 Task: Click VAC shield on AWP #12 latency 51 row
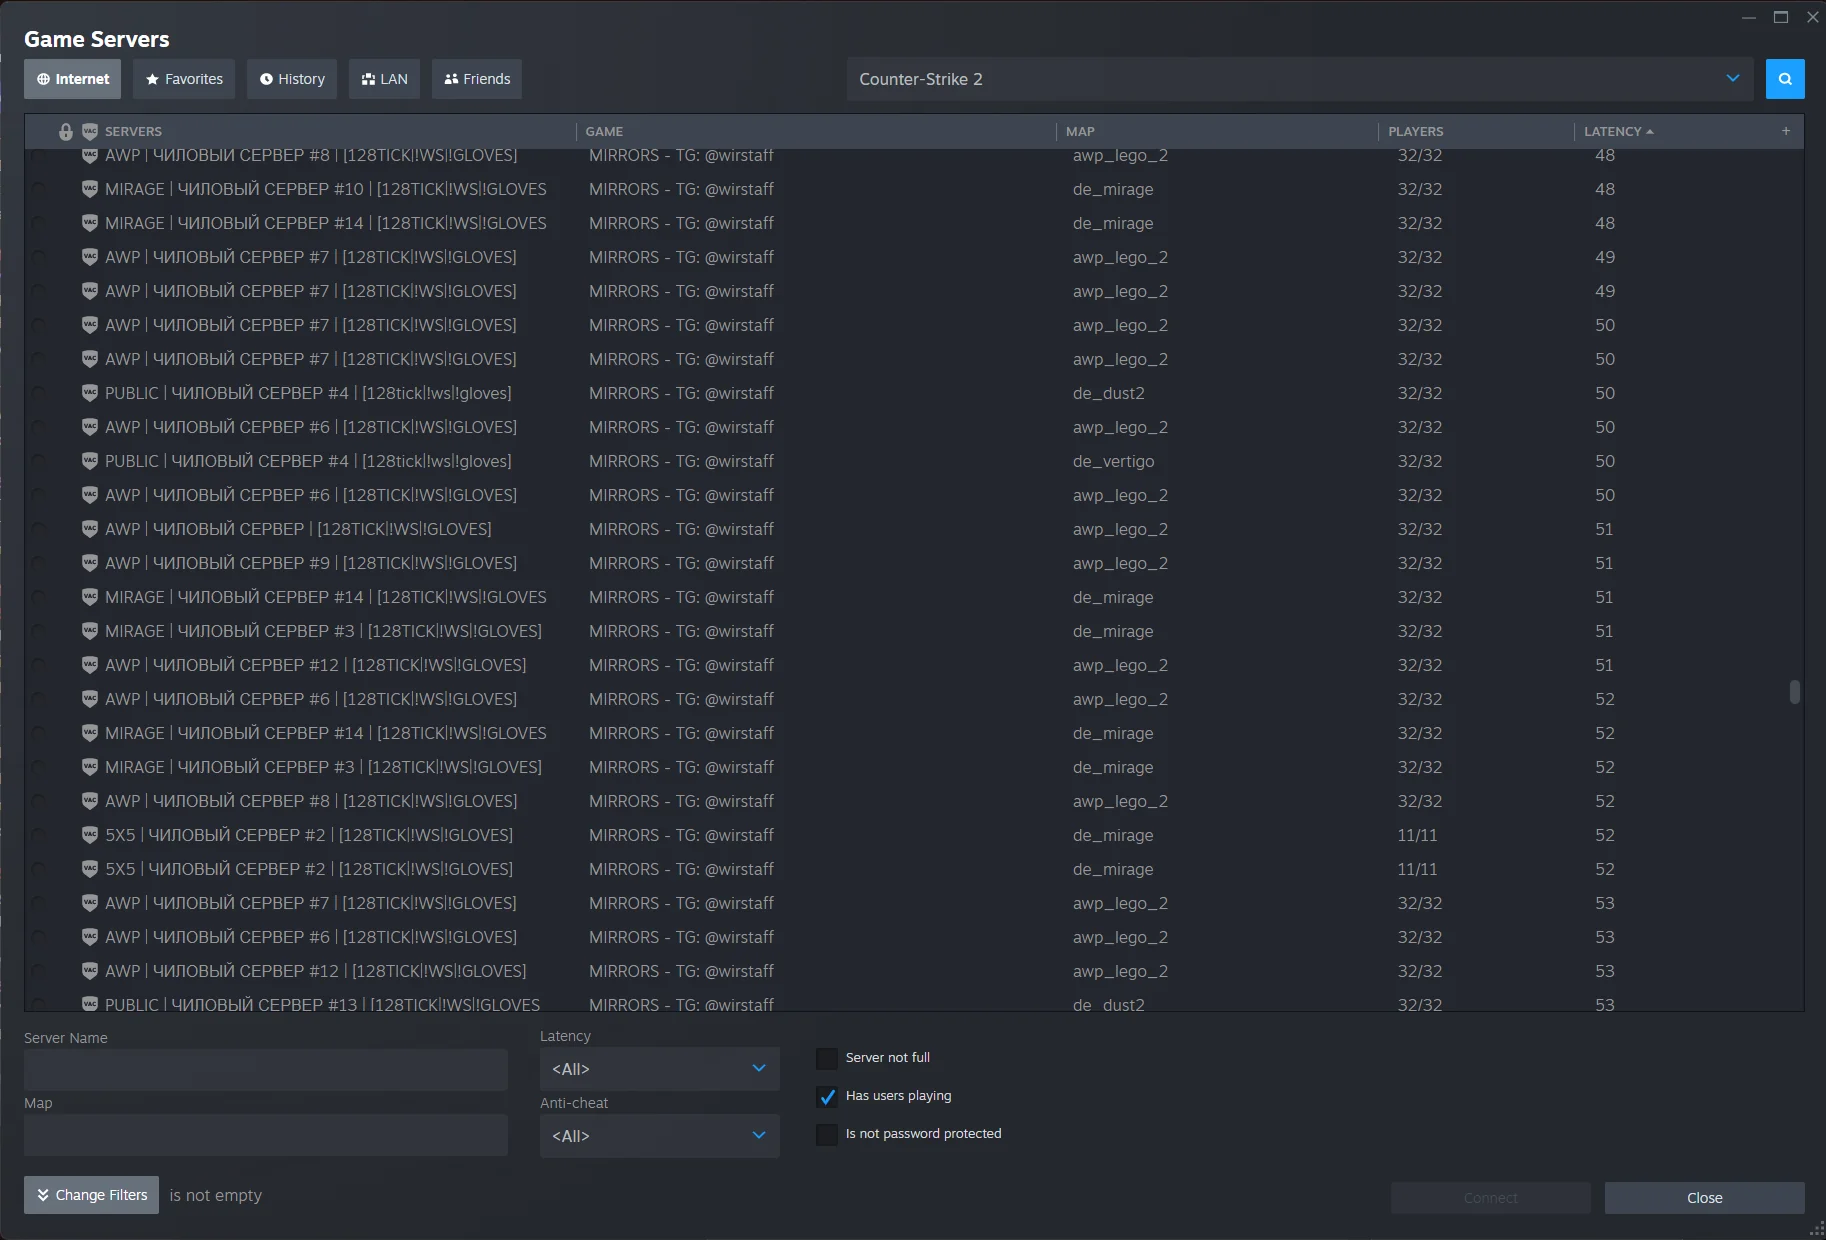click(x=90, y=665)
